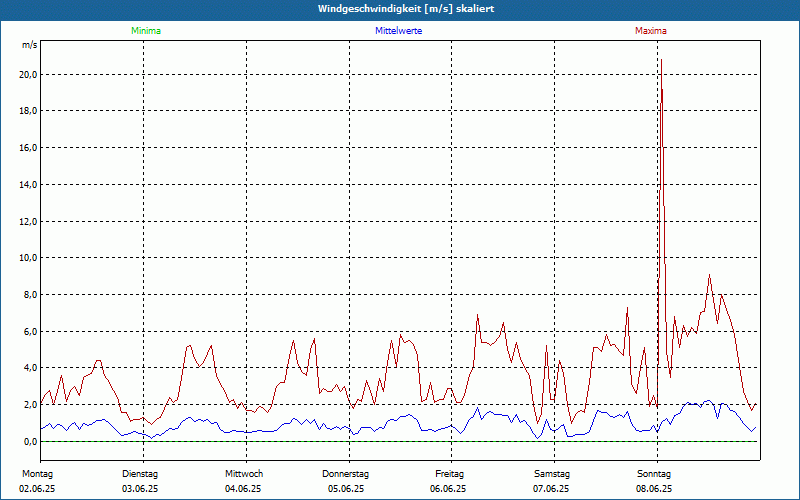Screen dimensions: 800x500
Task: Click the 03.06.25 date label
Action: pyautogui.click(x=140, y=489)
